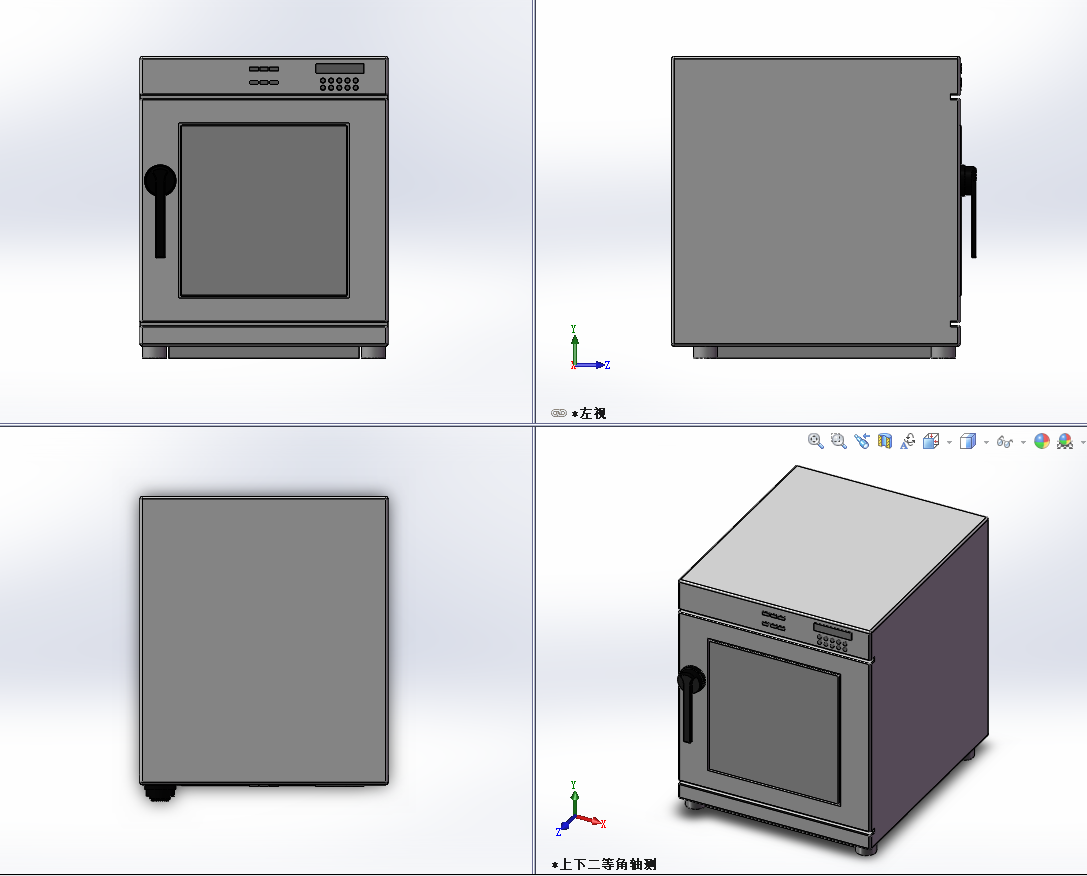Click Zoom to Fit magnifier icon
The height and width of the screenshot is (876, 1087).
[815, 441]
